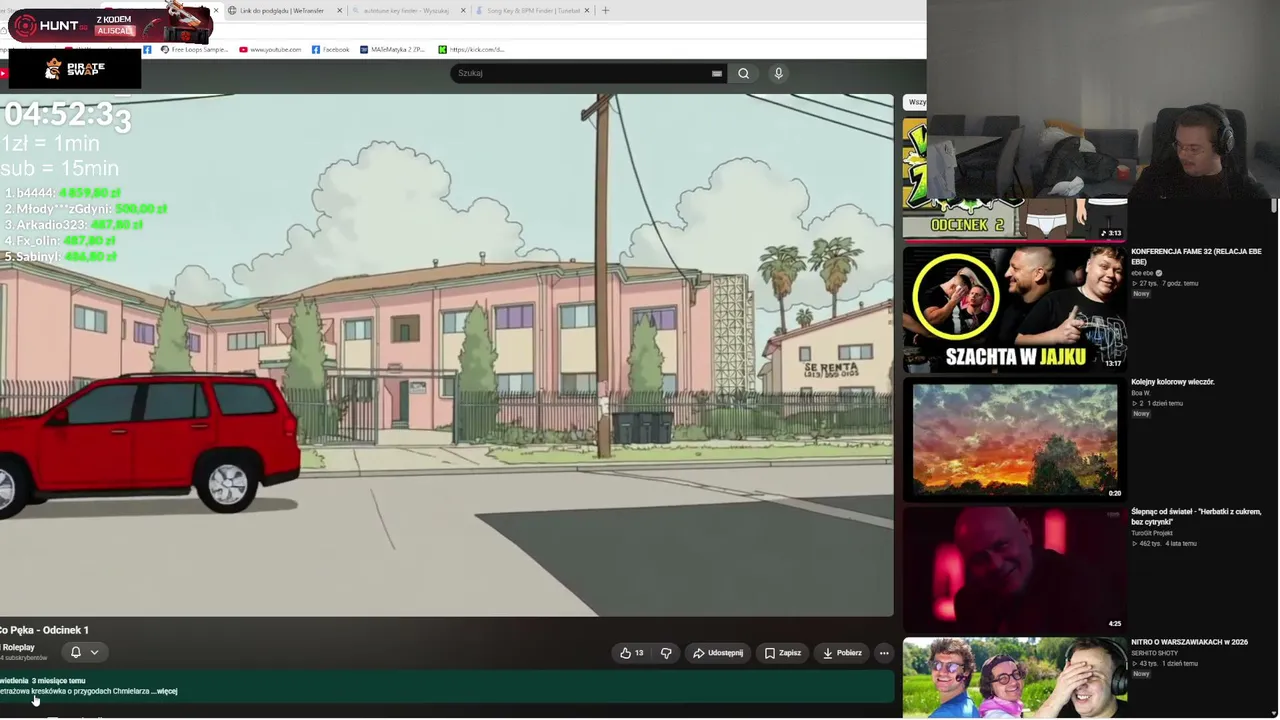
Task: Select the first filter chip above suggestions
Action: pyautogui.click(x=915, y=102)
